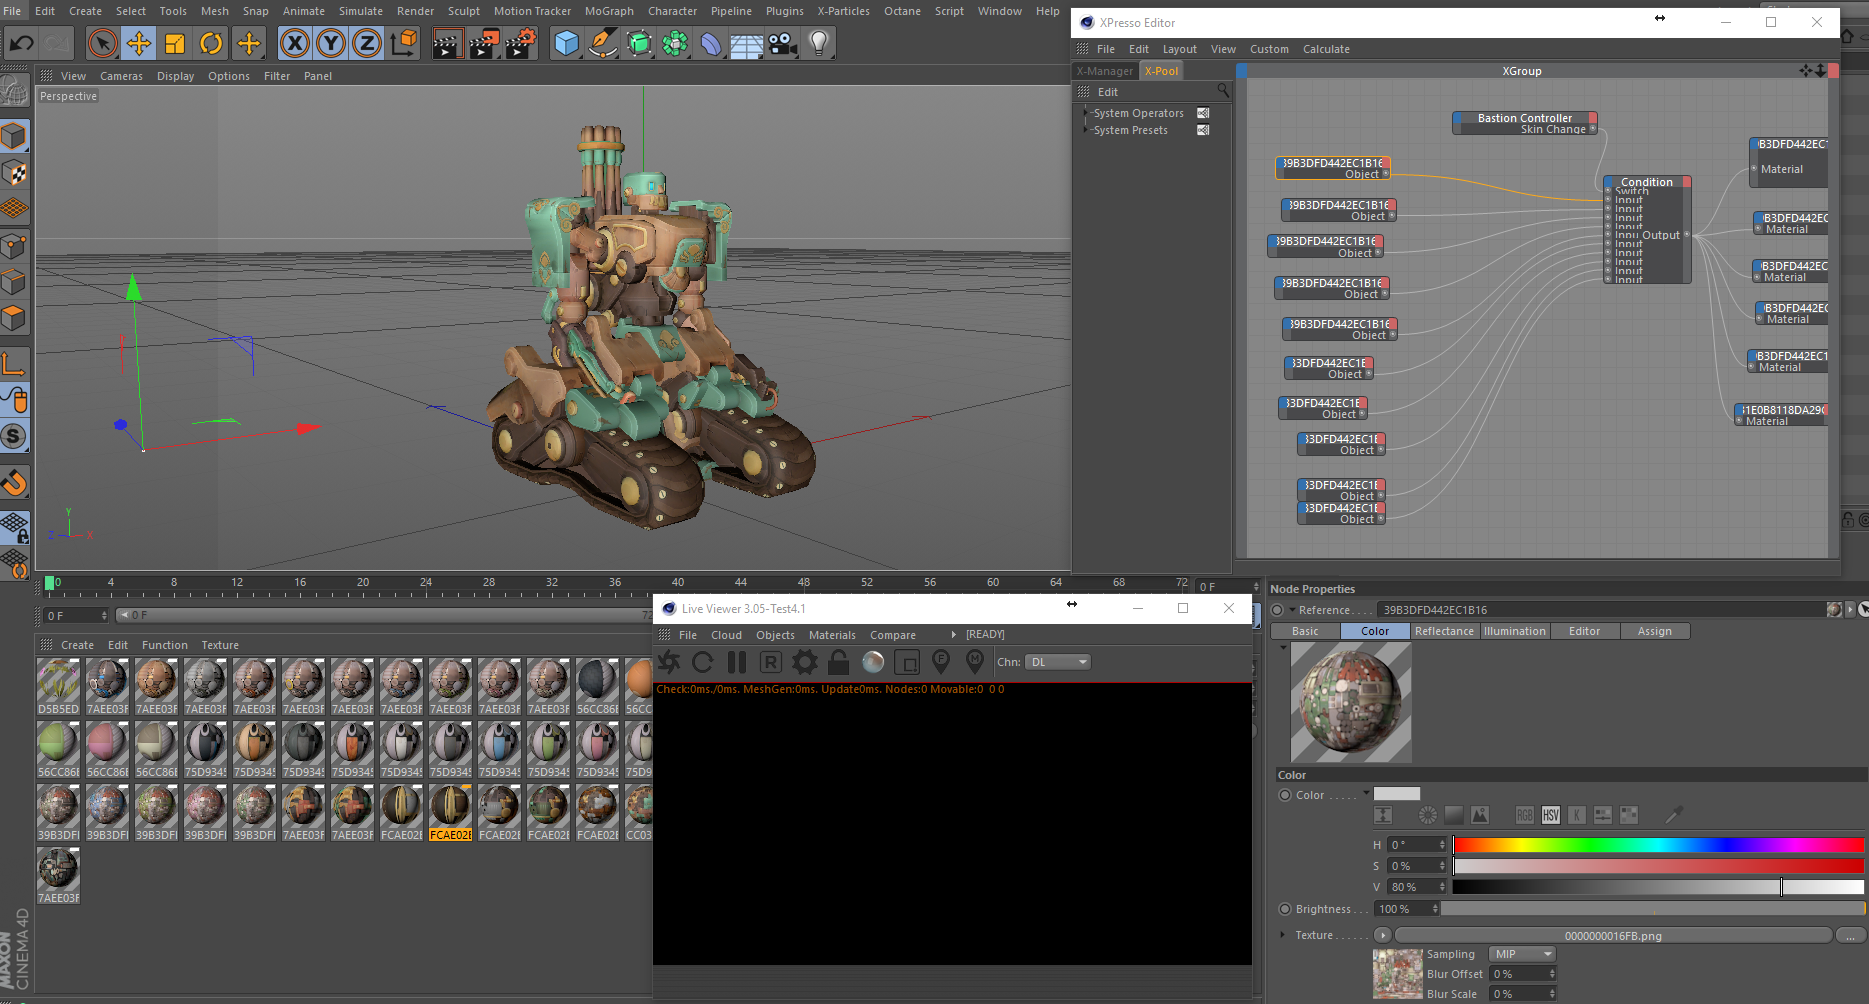This screenshot has height=1004, width=1869.
Task: Toggle the Live Viewer lock resolution icon
Action: tap(839, 662)
